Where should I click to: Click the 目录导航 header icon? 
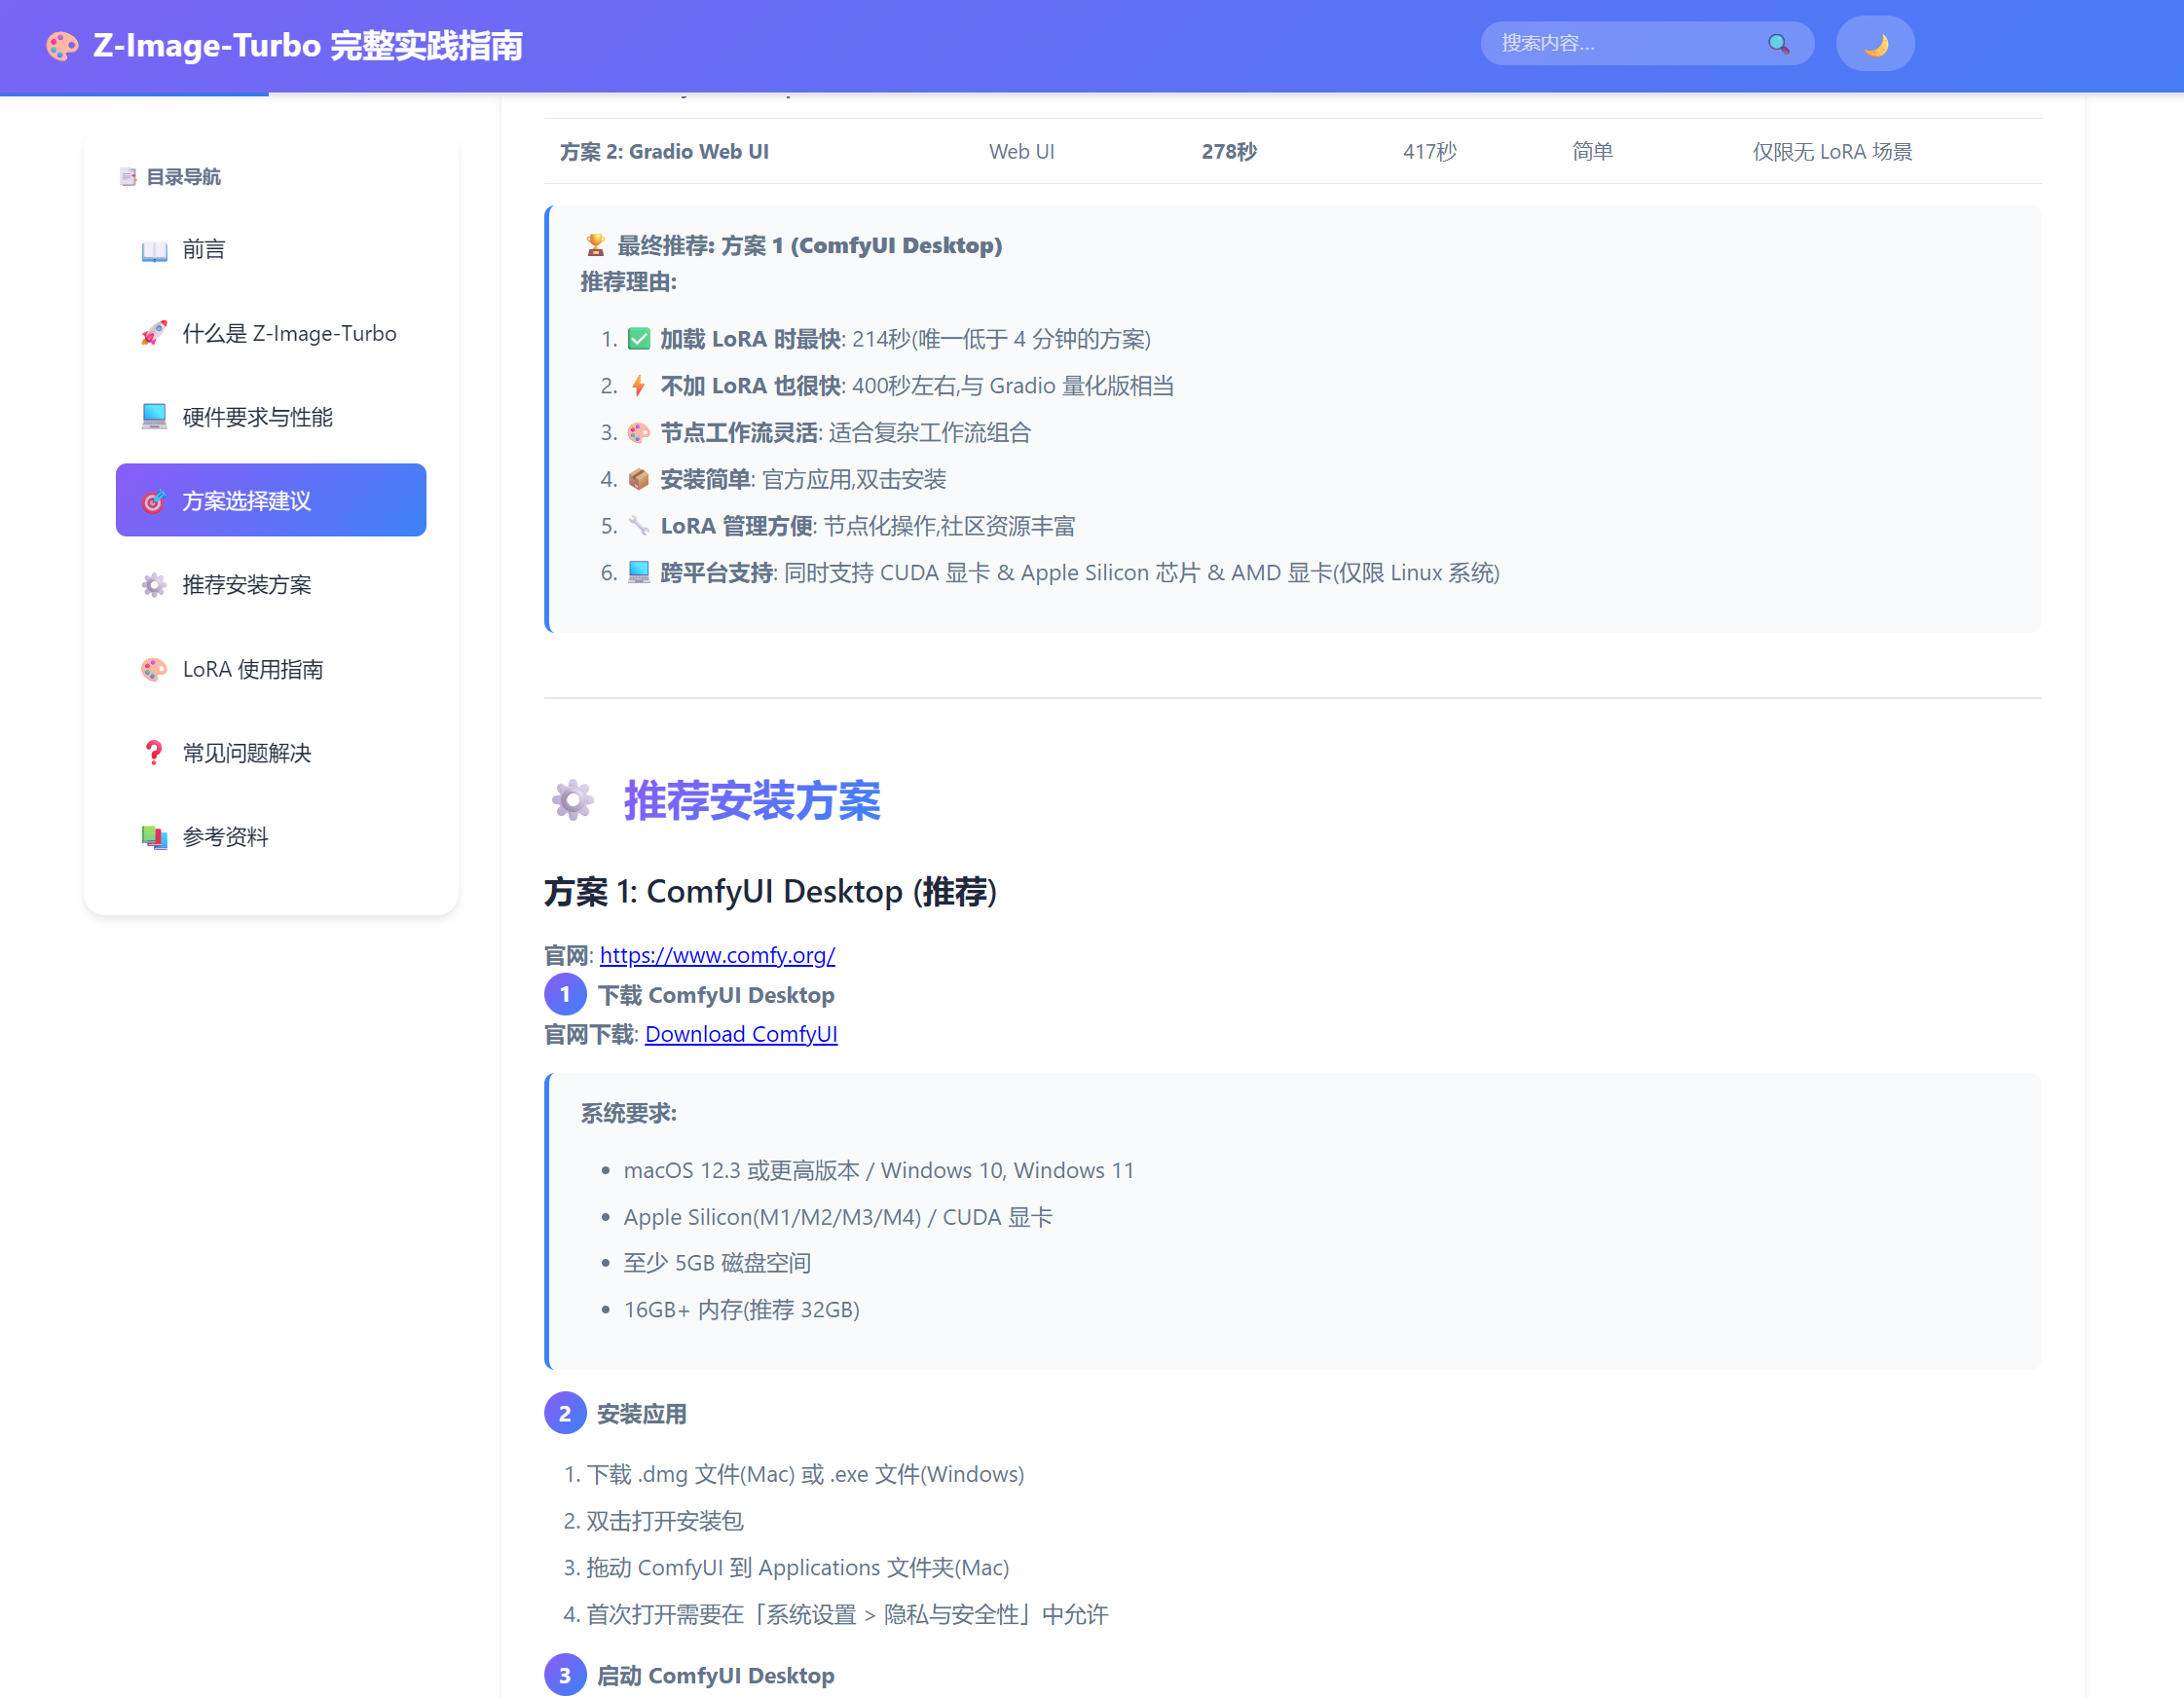(128, 177)
